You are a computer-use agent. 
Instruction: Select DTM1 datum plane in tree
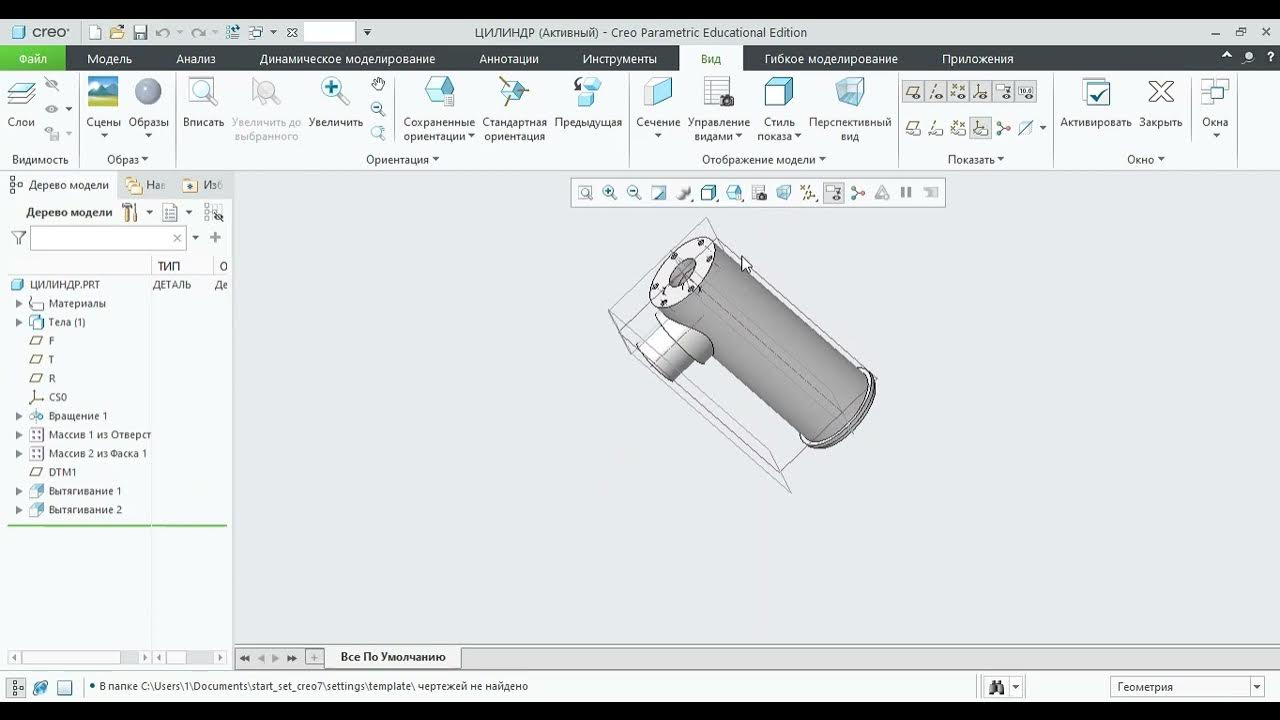tap(62, 472)
